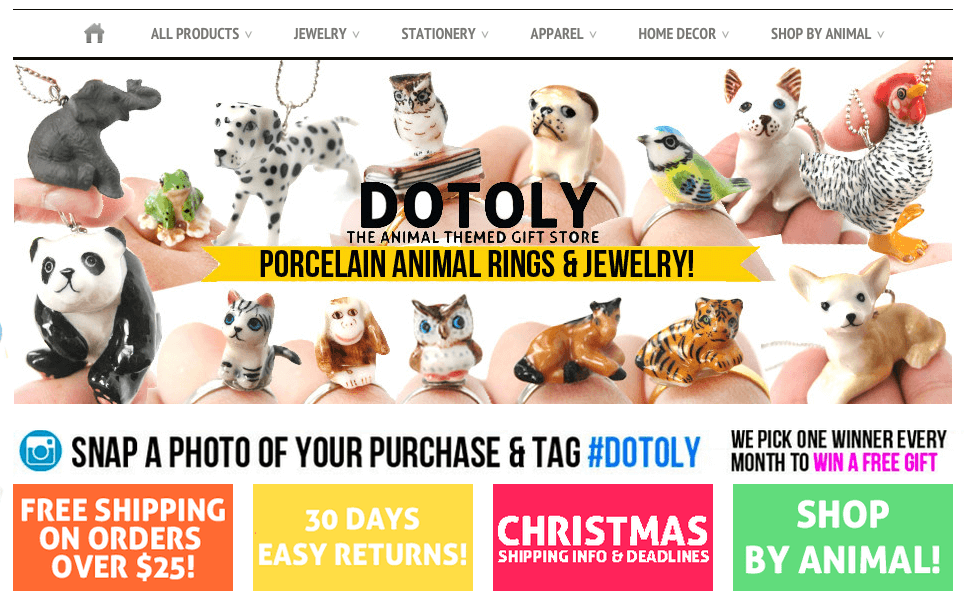Open the All Products menu label
The width and height of the screenshot is (965, 601).
[x=195, y=34]
